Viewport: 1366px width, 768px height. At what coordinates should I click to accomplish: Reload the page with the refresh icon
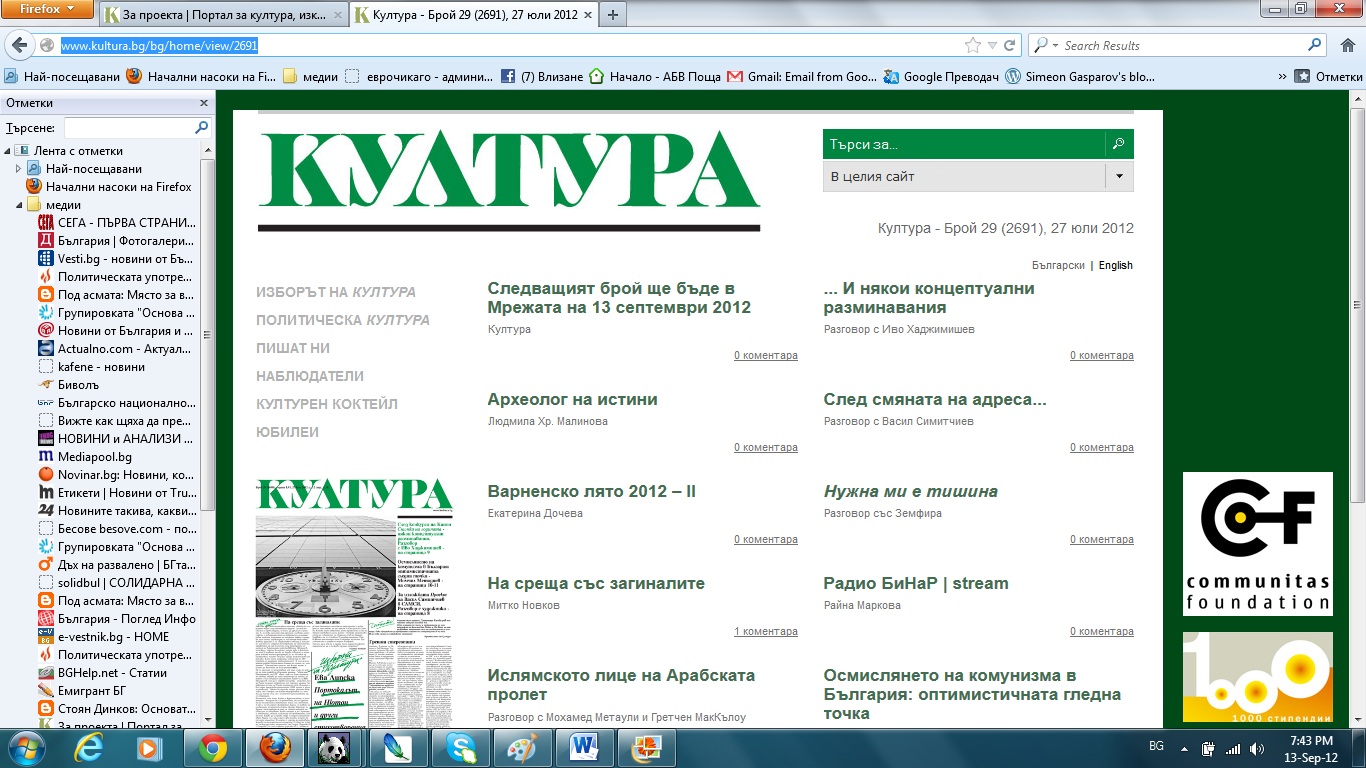pyautogui.click(x=1010, y=45)
